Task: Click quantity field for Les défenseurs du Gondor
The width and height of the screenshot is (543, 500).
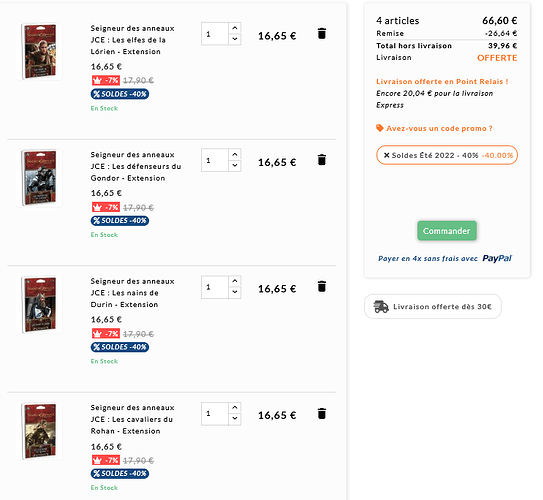Action: [215, 160]
